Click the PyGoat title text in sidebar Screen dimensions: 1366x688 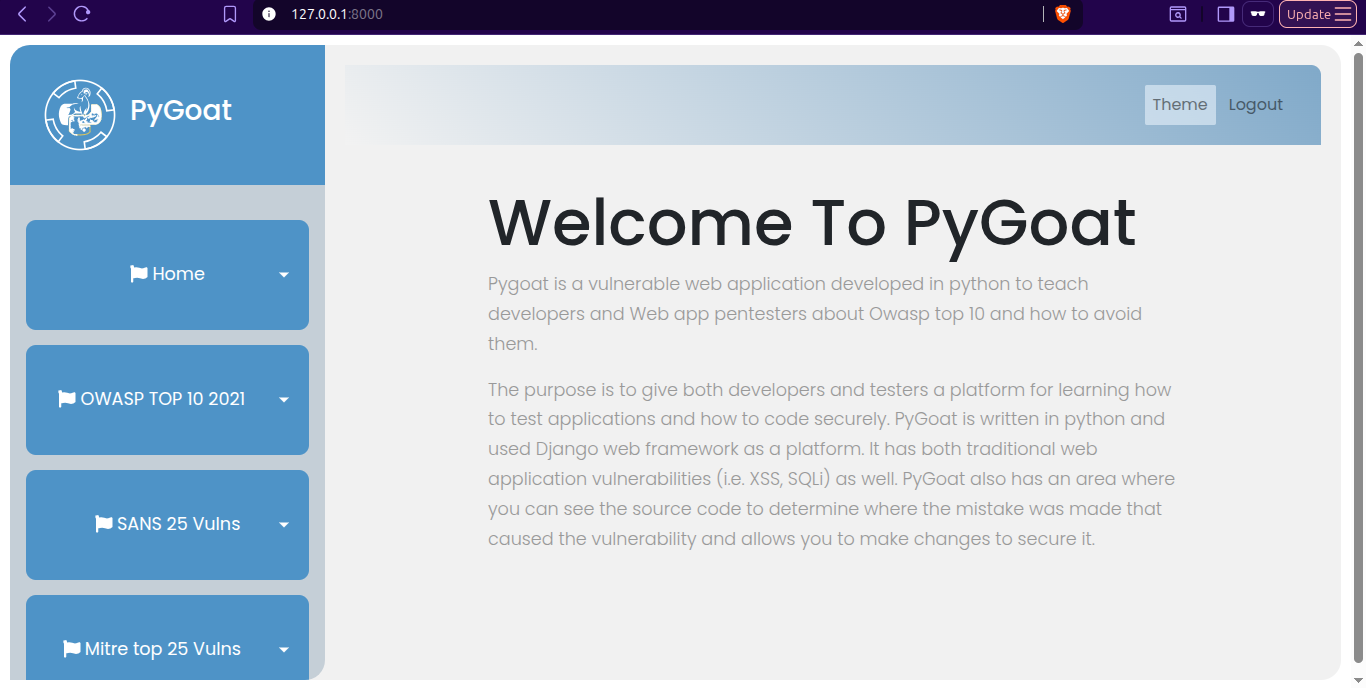tap(181, 111)
